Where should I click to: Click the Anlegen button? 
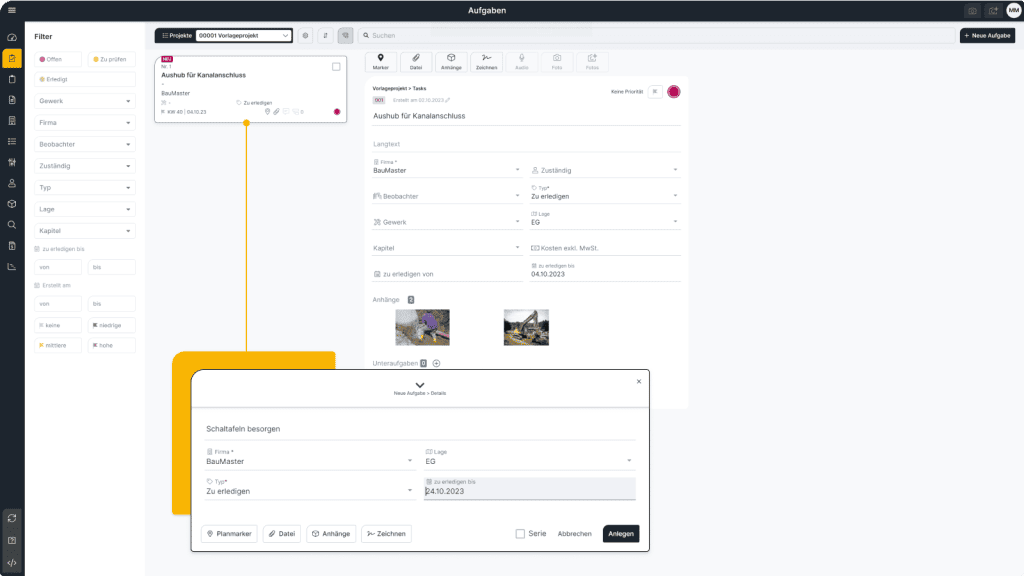[620, 534]
